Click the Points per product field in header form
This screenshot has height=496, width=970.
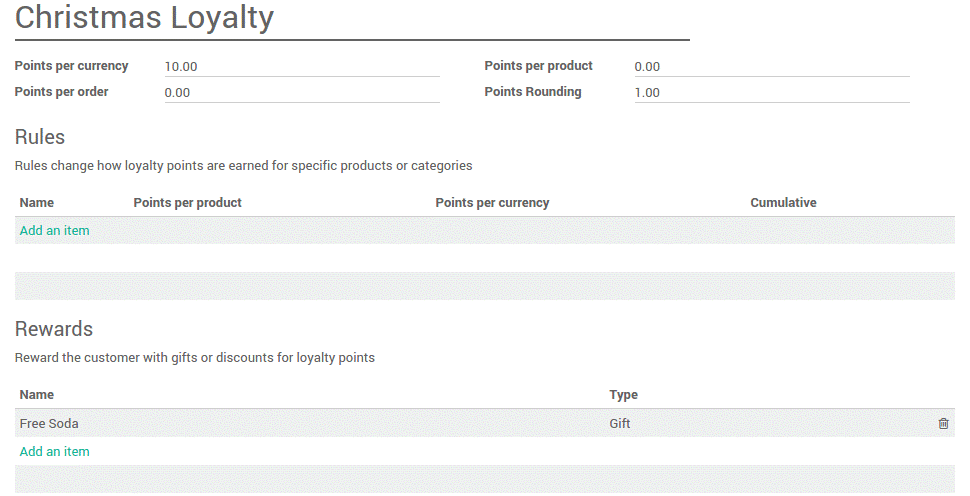(771, 67)
